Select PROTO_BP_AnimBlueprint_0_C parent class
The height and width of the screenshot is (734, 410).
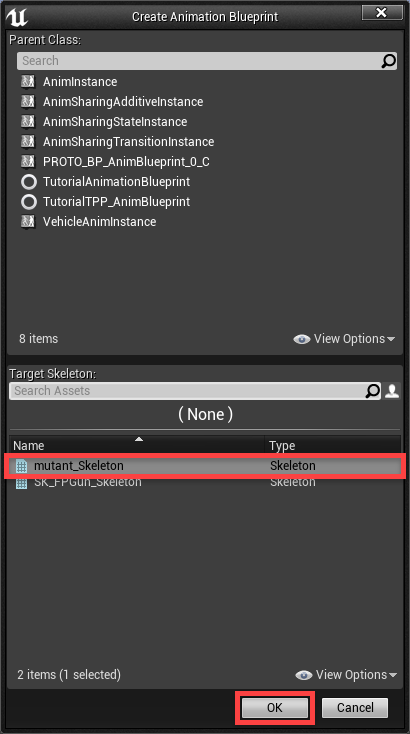pyautogui.click(x=126, y=161)
